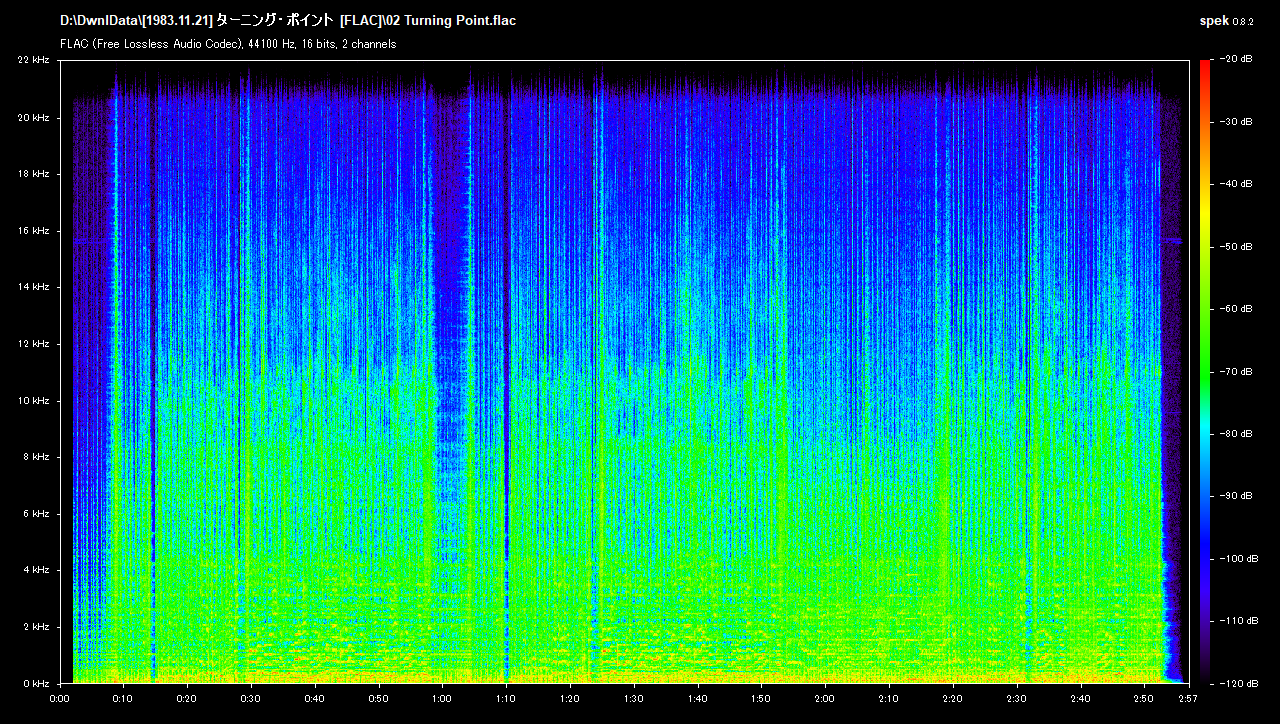Click the -20 dB scale label

[1236, 59]
